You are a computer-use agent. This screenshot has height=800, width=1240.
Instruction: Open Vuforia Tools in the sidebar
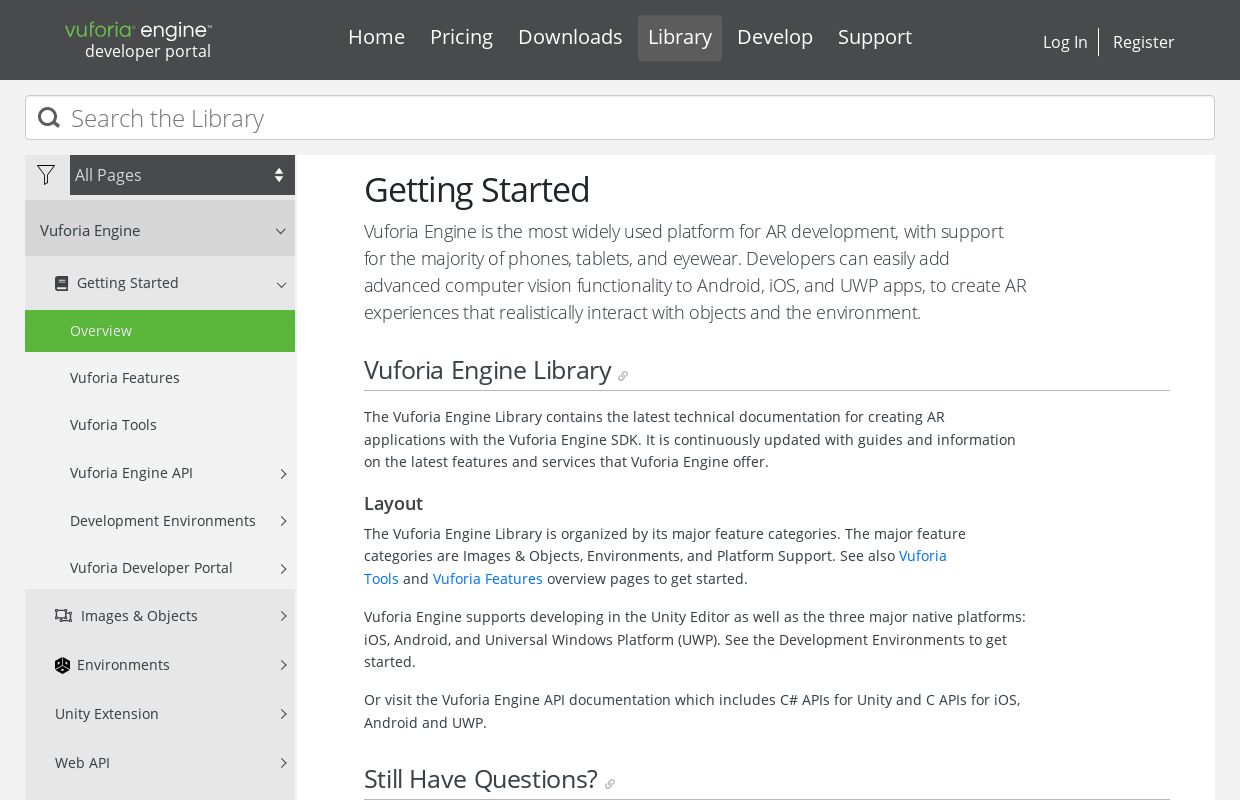(113, 425)
